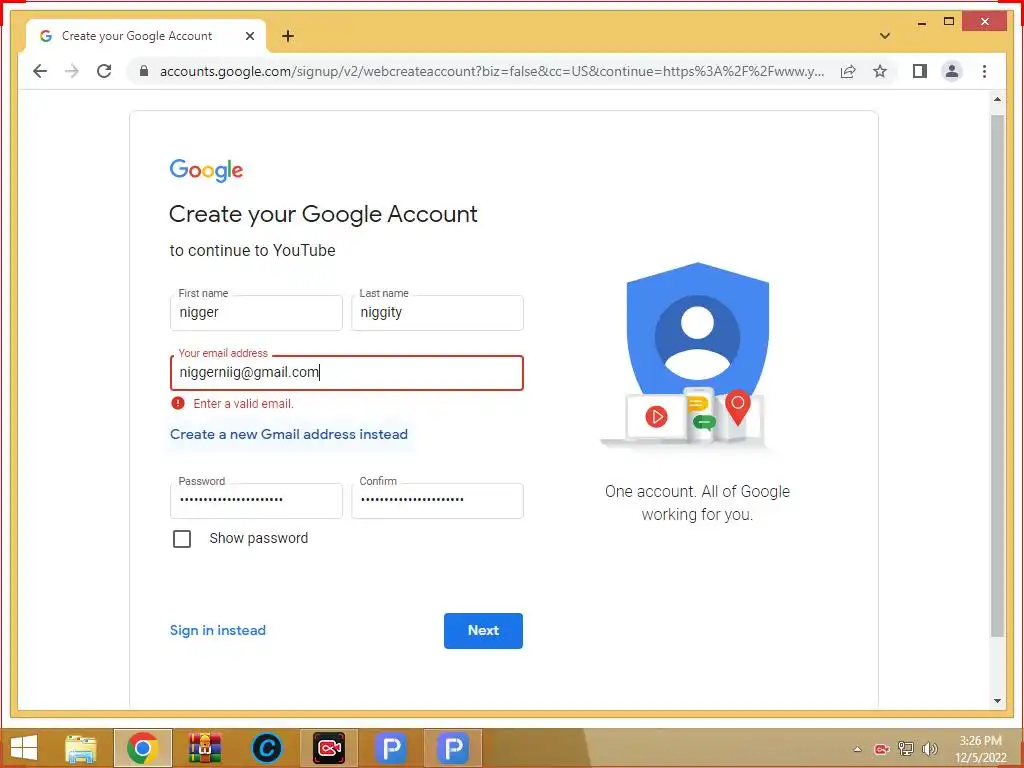Click the red error exclamation icon
Image resolution: width=1024 pixels, height=768 pixels.
pyautogui.click(x=178, y=403)
